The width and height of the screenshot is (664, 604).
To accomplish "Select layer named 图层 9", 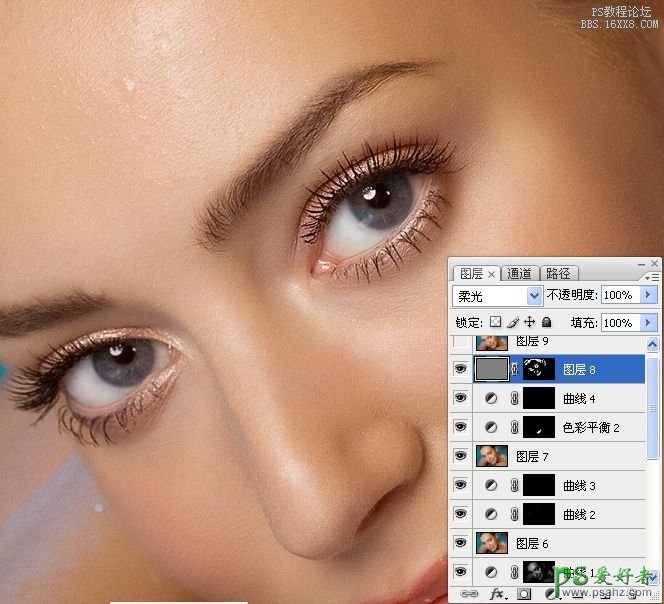I will (532, 341).
